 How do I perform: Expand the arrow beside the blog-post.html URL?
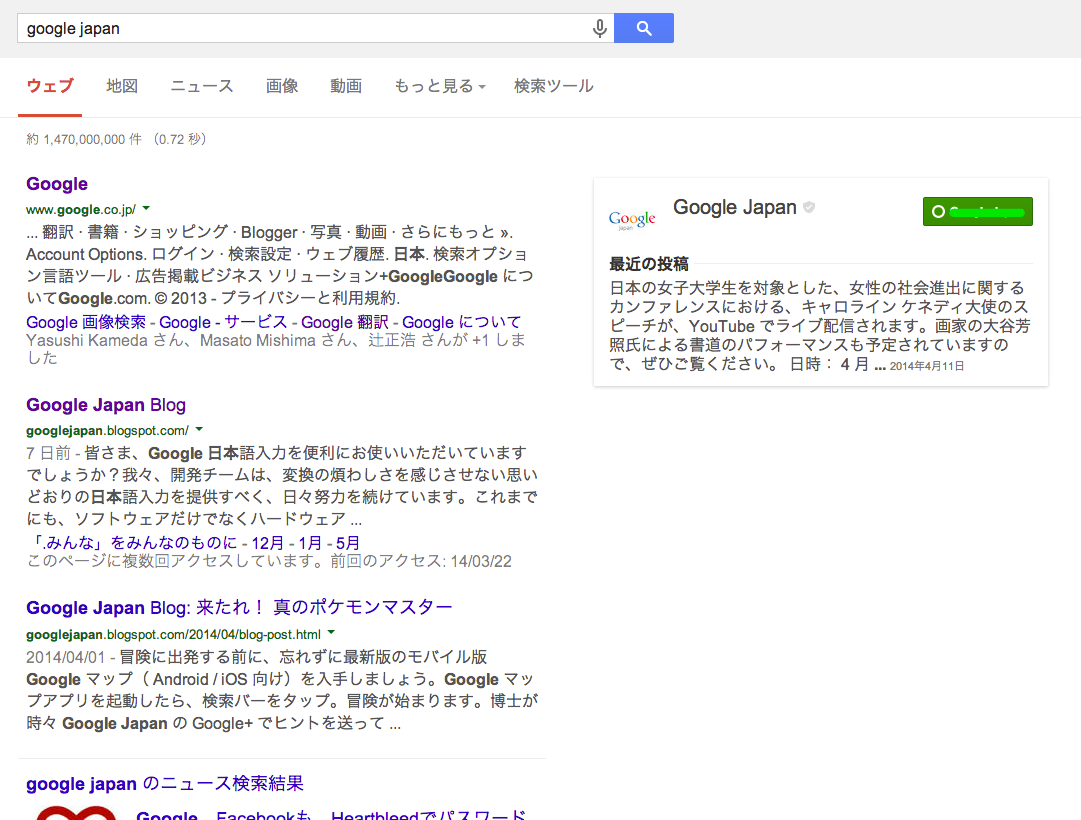tap(331, 633)
